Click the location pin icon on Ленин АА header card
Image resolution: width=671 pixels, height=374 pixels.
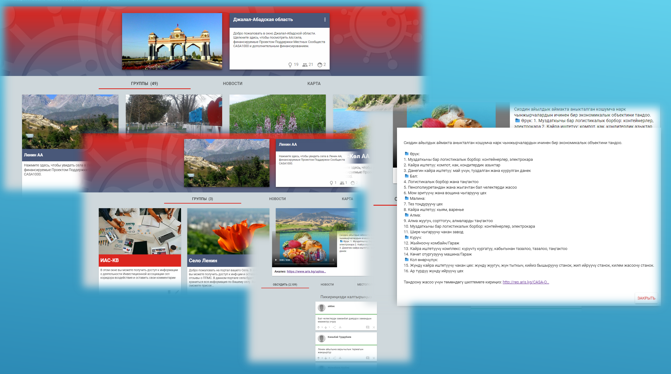(x=331, y=183)
